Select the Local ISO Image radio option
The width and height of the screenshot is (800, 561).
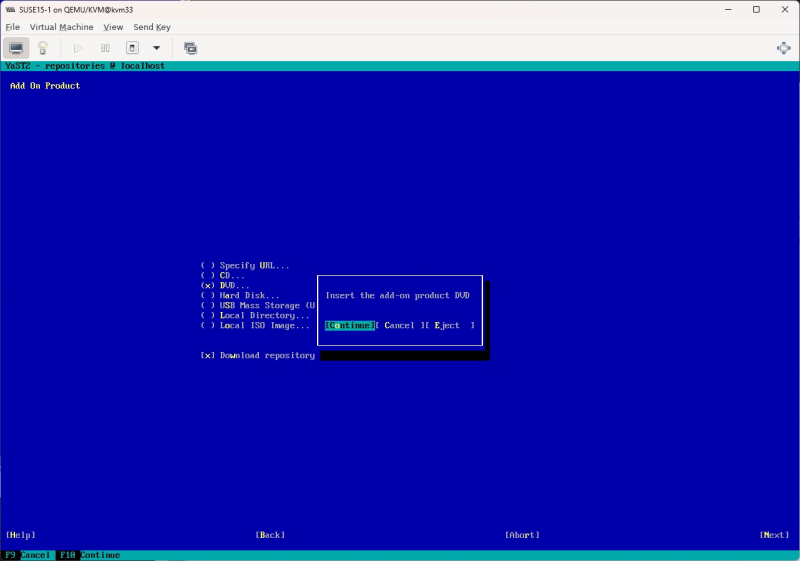pos(255,325)
